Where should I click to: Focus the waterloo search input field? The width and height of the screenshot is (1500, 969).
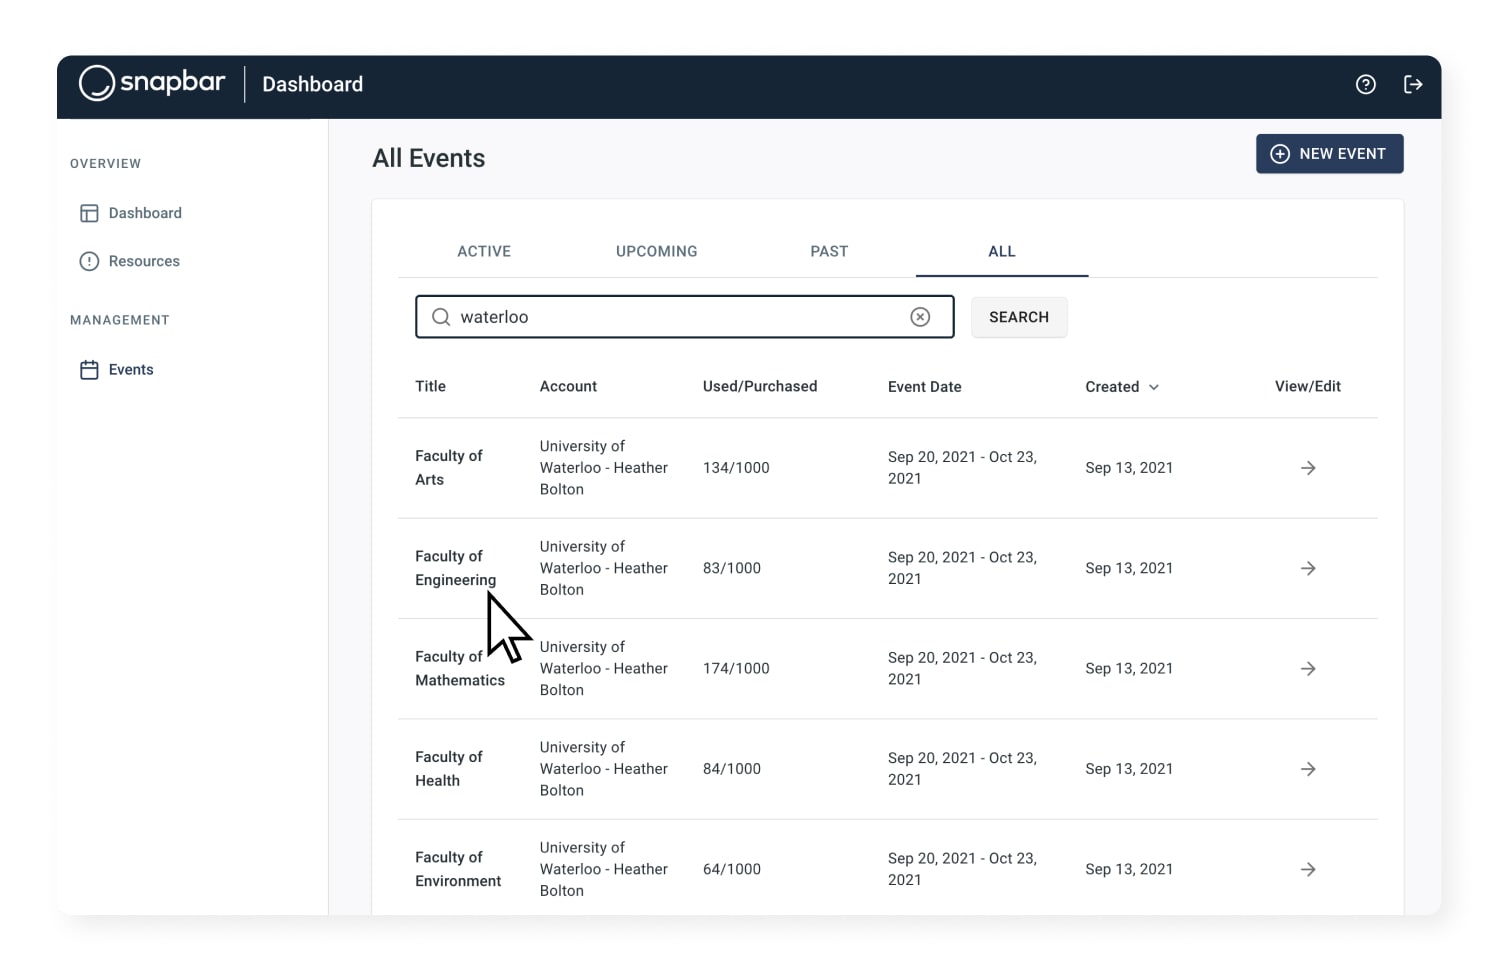click(x=684, y=317)
